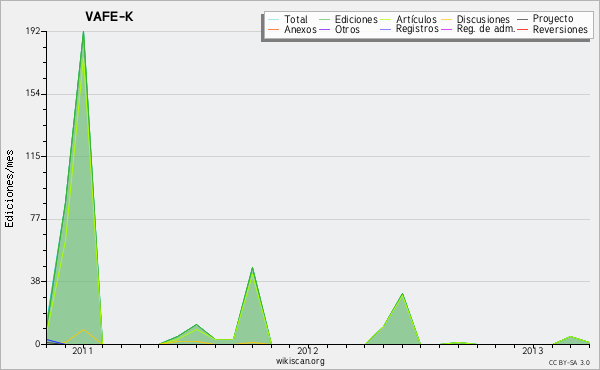Click the 2011 x-axis label
Image resolution: width=600 pixels, height=370 pixels.
click(83, 350)
